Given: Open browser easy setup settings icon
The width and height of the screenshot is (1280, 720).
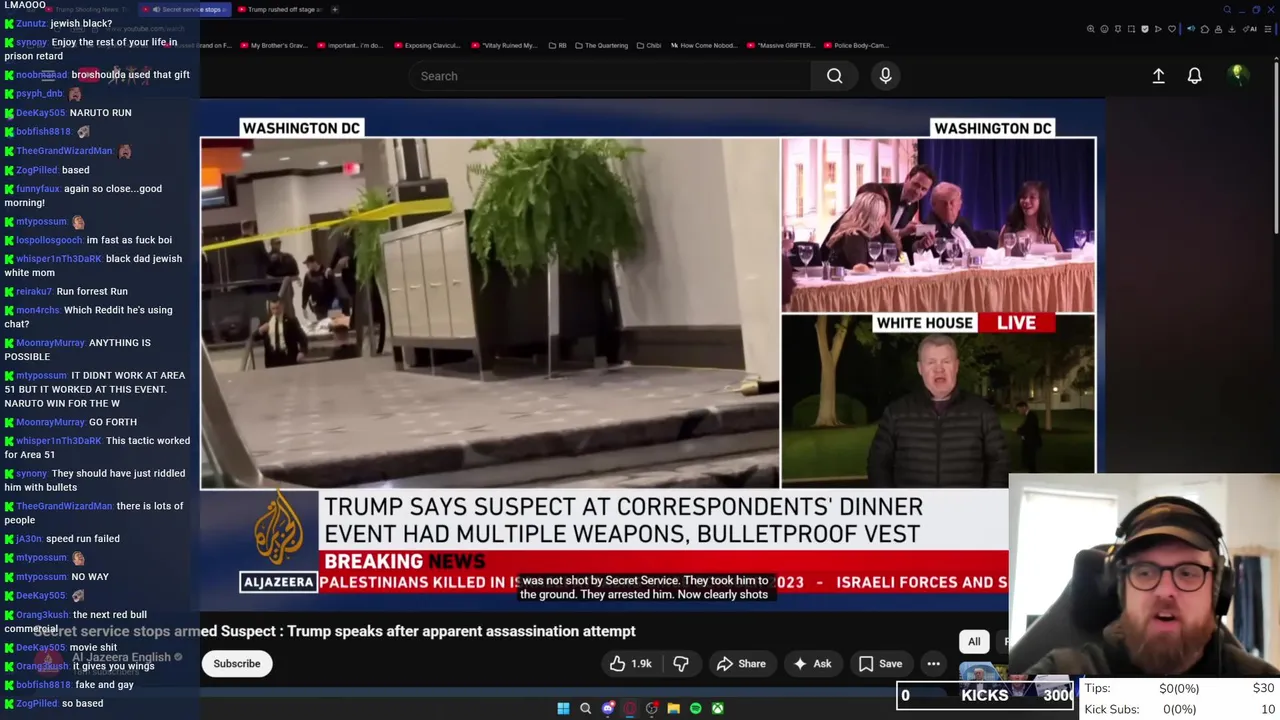Looking at the screenshot, I should click(x=1267, y=29).
